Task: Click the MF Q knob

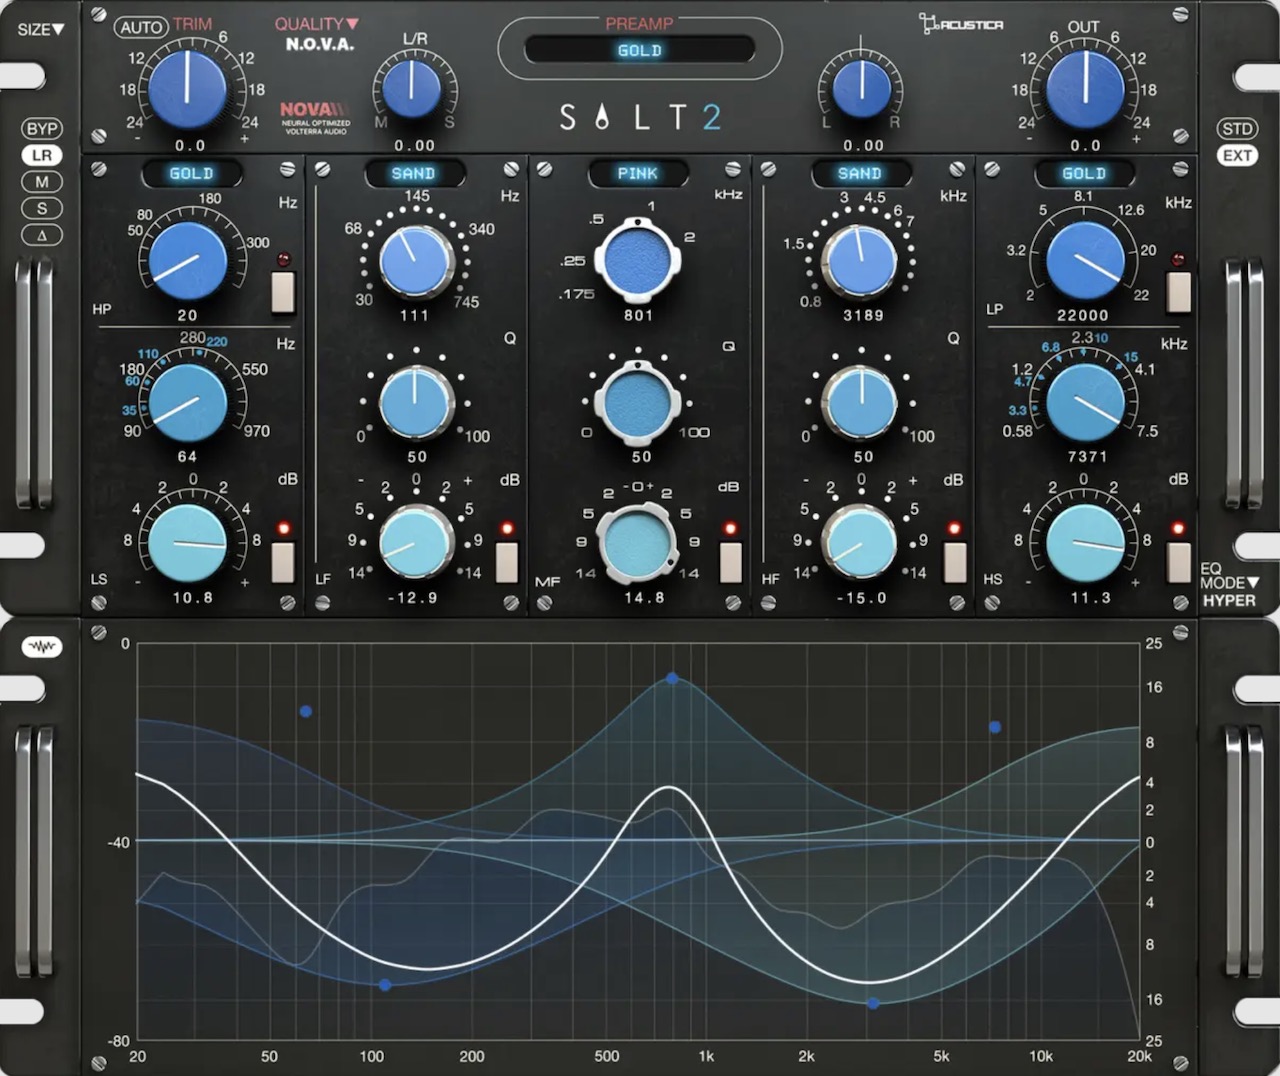Action: 638,401
